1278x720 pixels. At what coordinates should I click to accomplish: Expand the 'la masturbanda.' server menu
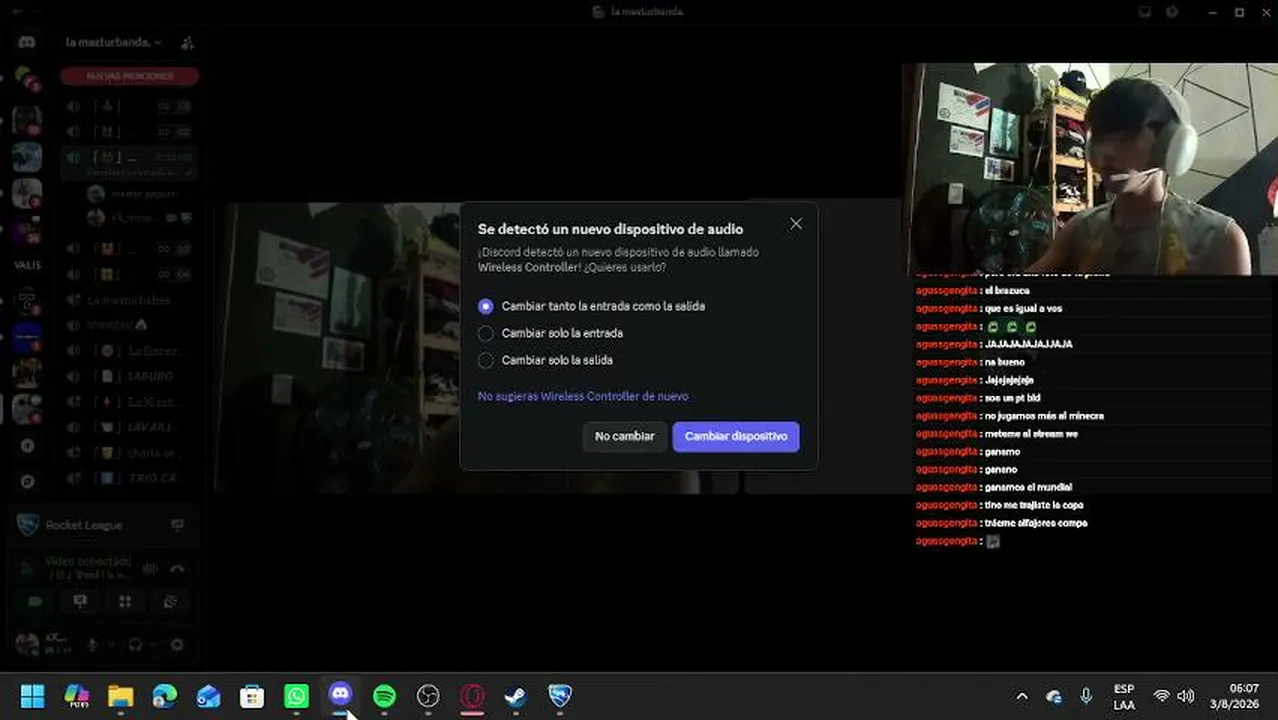click(113, 43)
